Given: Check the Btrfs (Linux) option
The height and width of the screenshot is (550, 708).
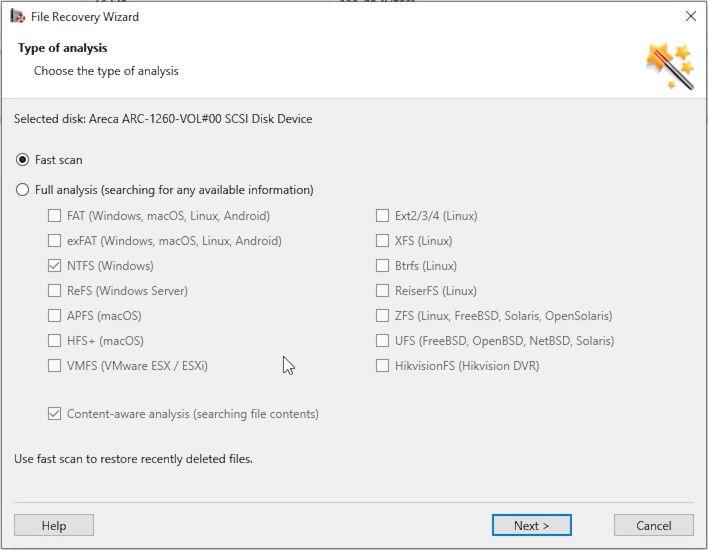Looking at the screenshot, I should [x=382, y=266].
